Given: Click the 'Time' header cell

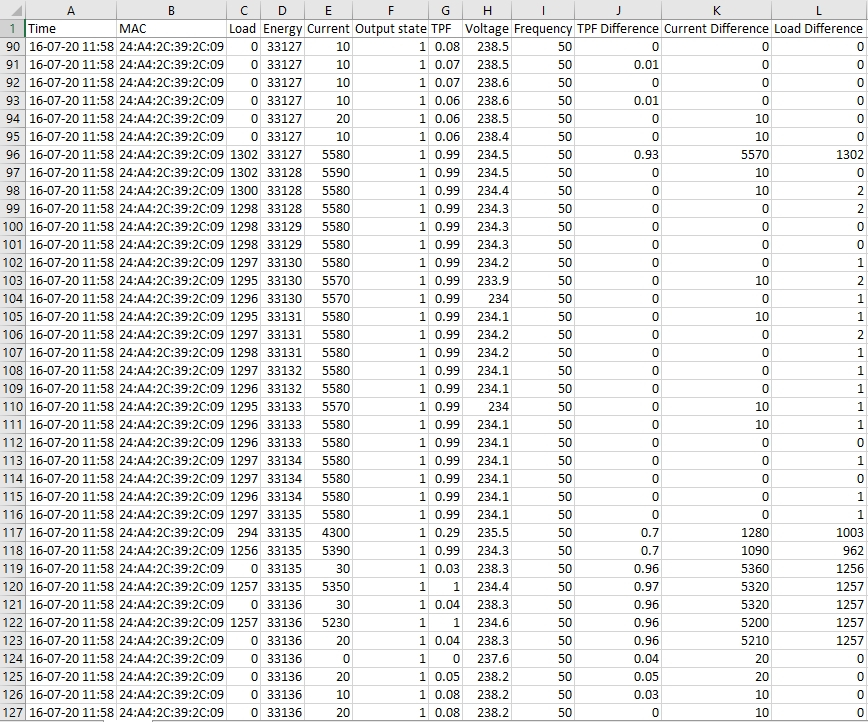Looking at the screenshot, I should [x=71, y=28].
